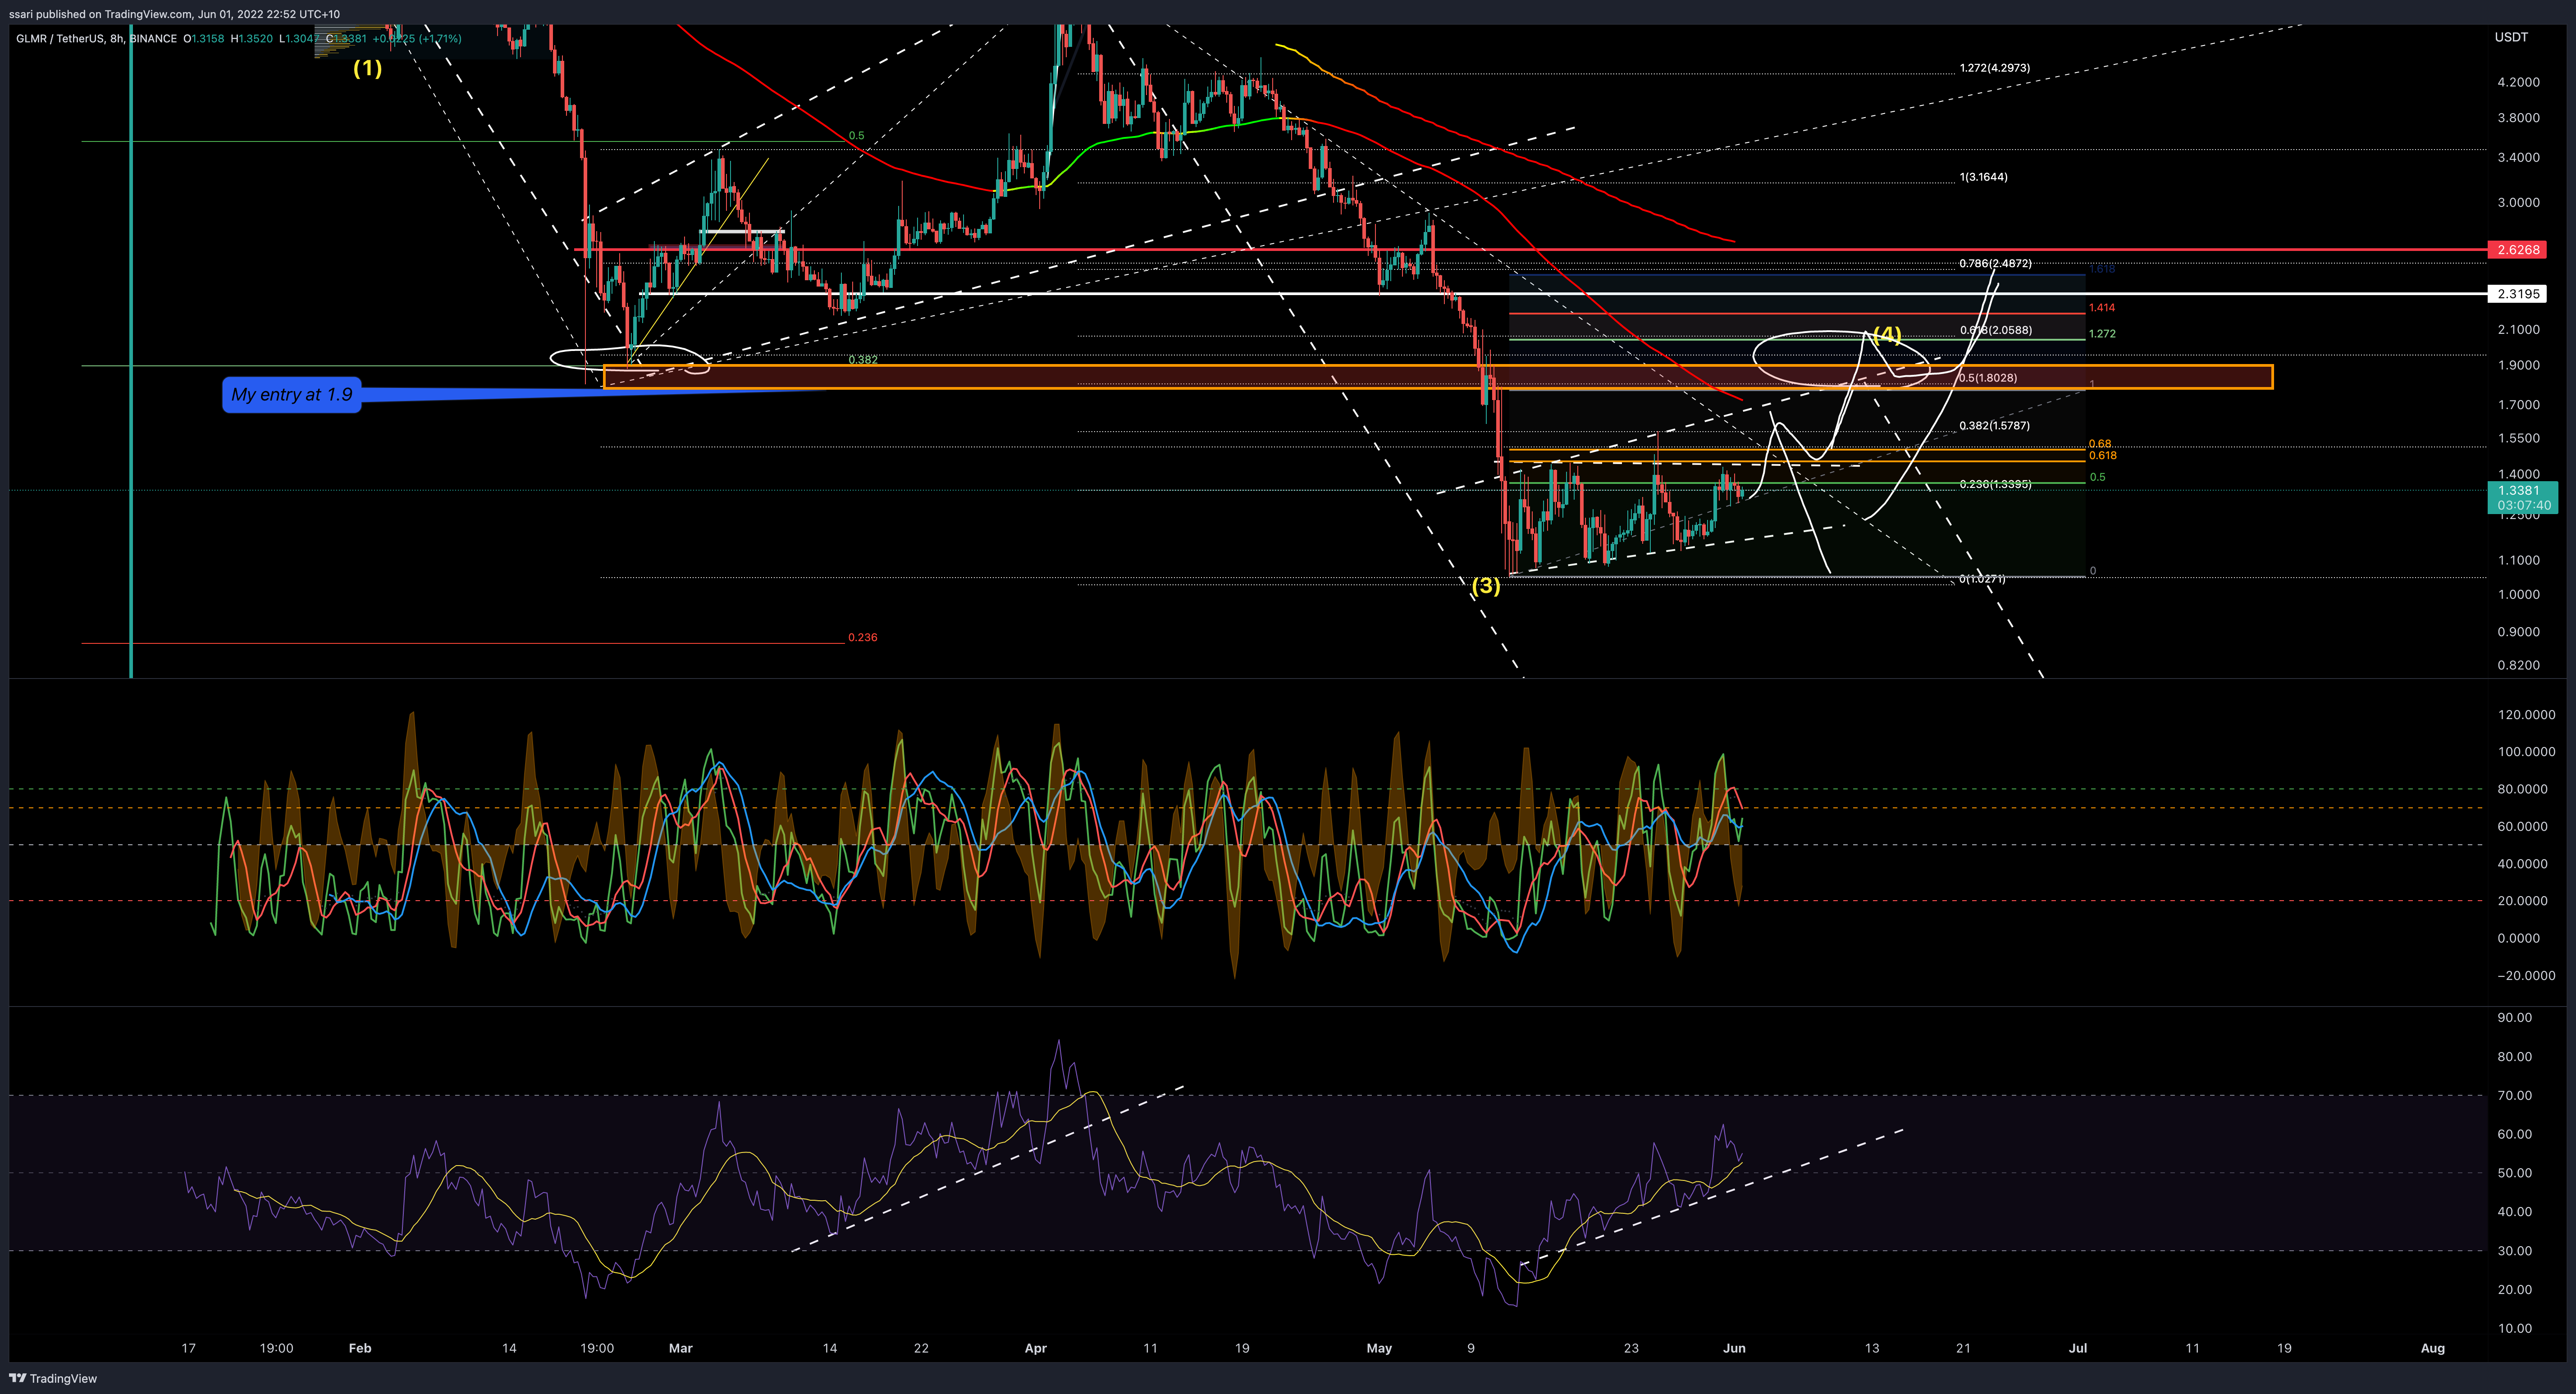Click 120.0000 on the oscillator axis
The width and height of the screenshot is (2576, 1394).
[x=2525, y=715]
